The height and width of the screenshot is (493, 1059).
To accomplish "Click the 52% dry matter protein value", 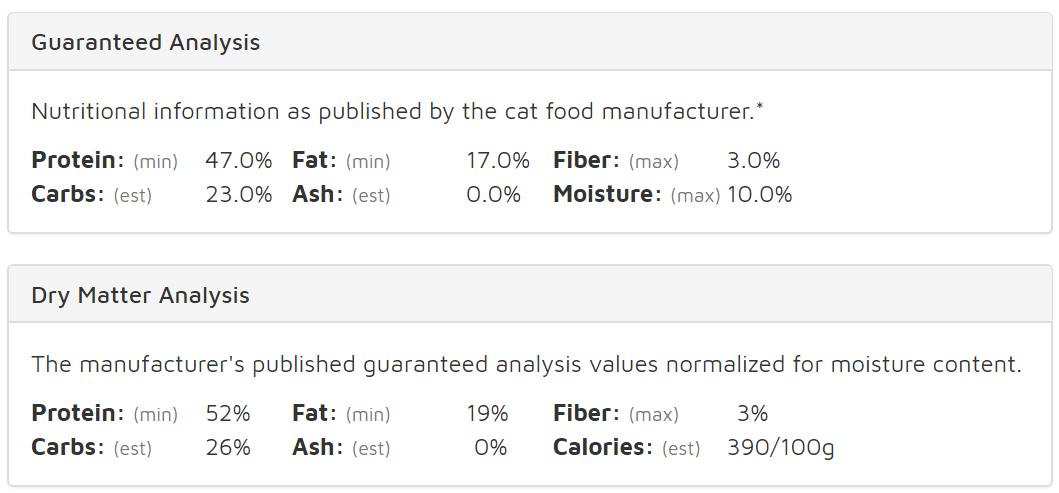I will point(228,413).
